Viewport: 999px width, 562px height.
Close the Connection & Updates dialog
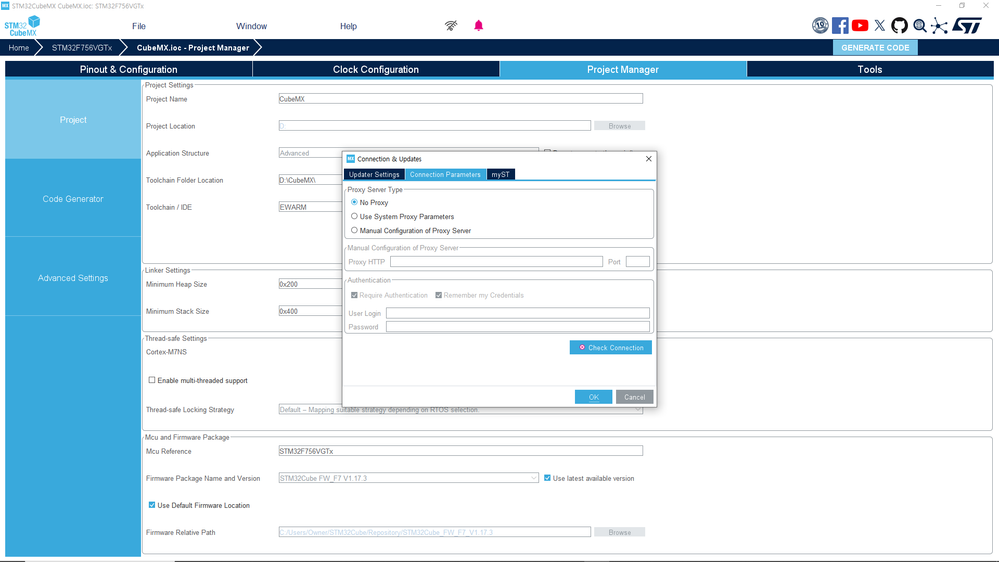point(649,159)
